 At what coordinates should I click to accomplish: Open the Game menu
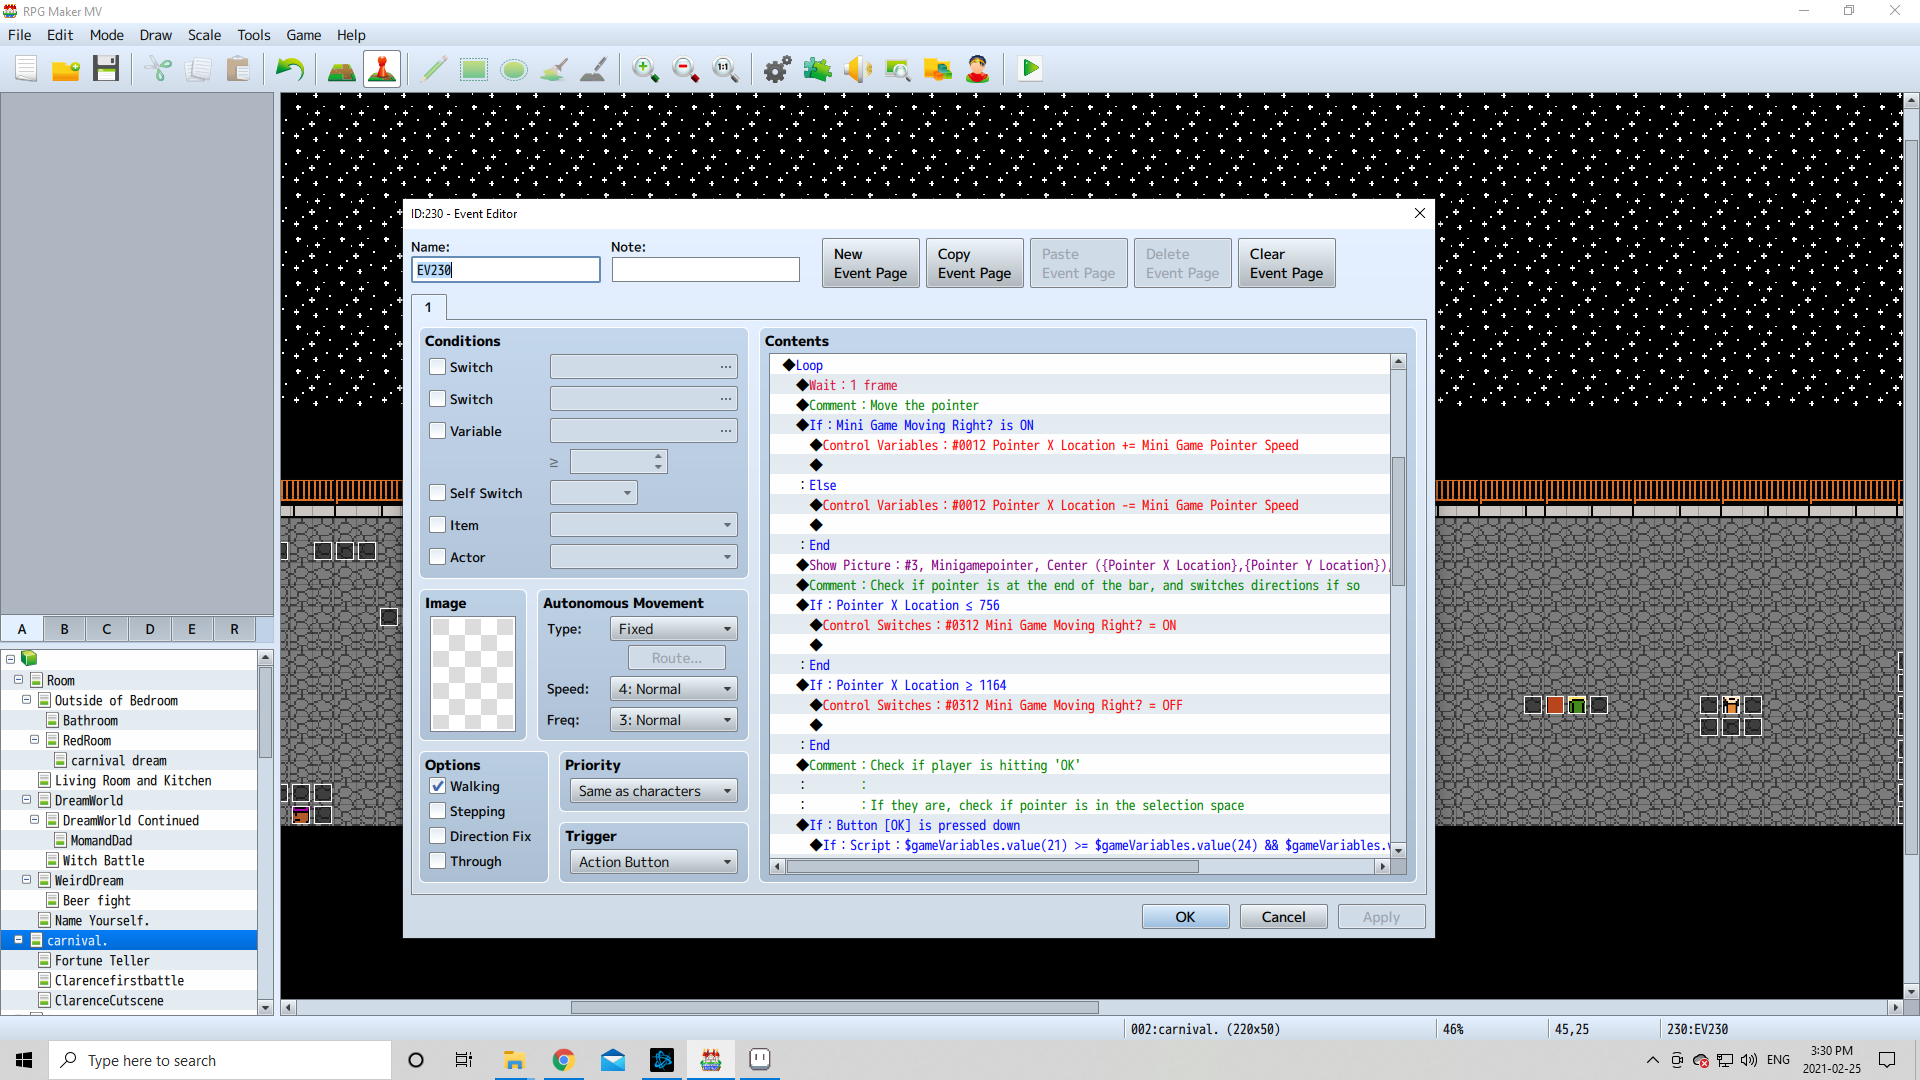[304, 35]
